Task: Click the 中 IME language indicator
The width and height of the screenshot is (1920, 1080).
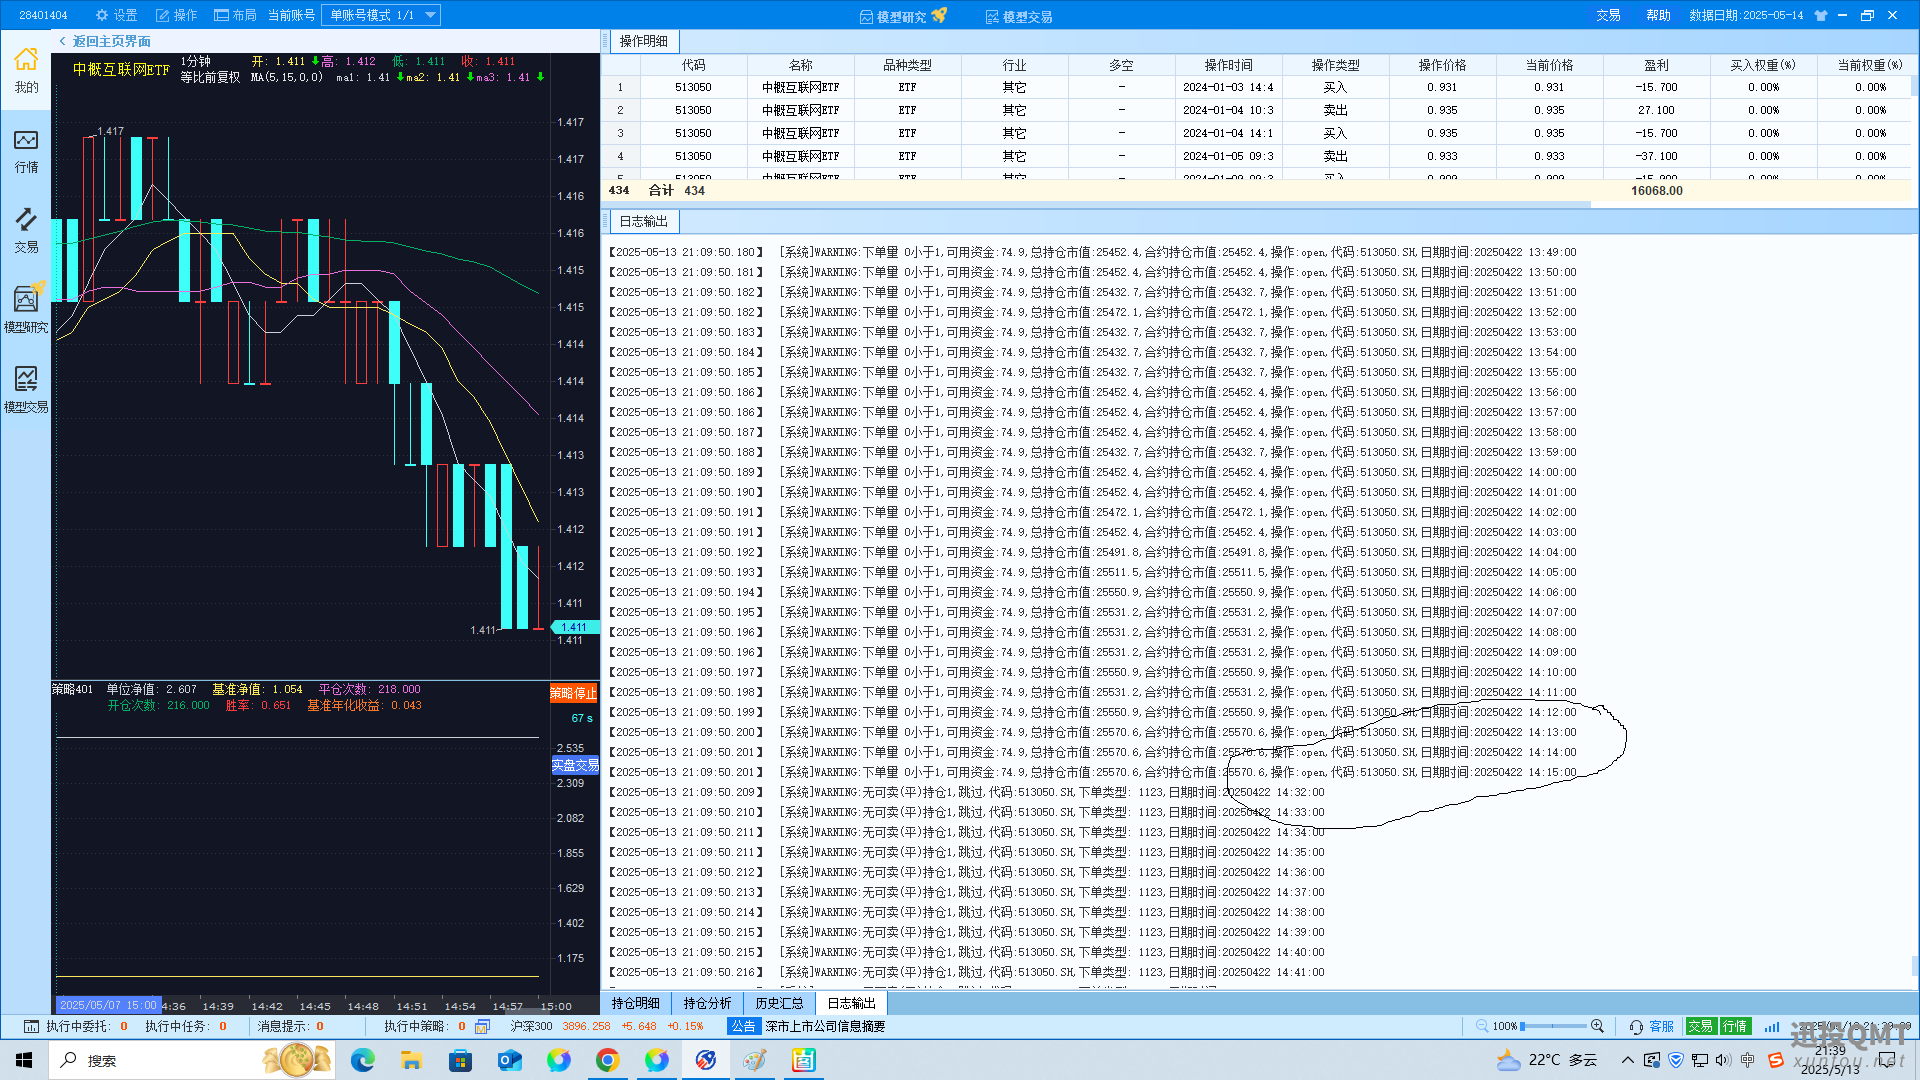Action: click(x=1747, y=1060)
